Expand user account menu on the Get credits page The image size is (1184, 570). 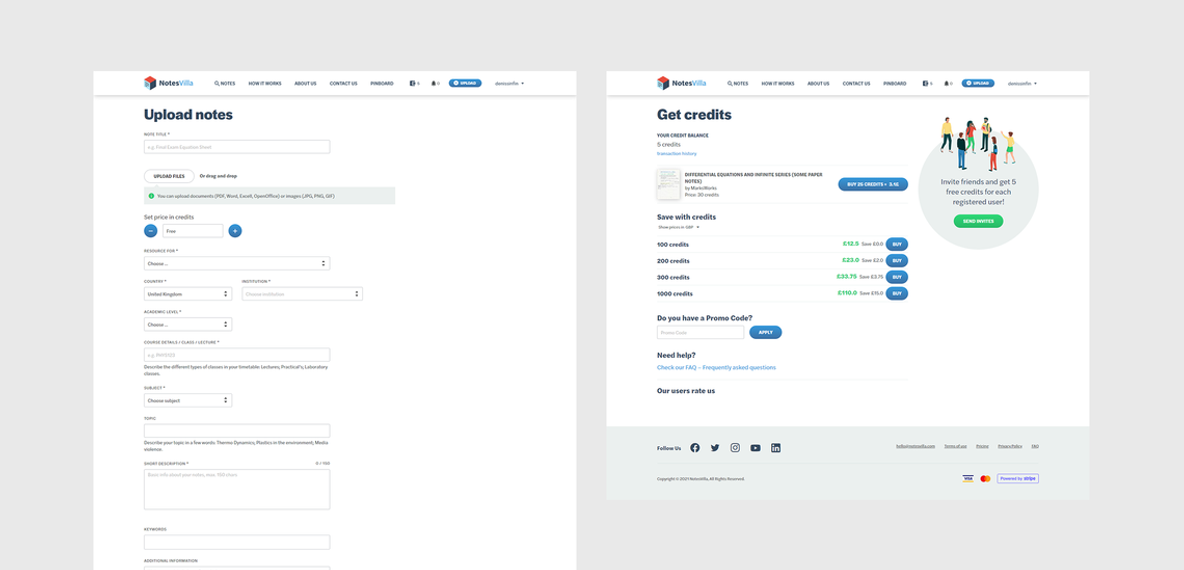point(1022,83)
